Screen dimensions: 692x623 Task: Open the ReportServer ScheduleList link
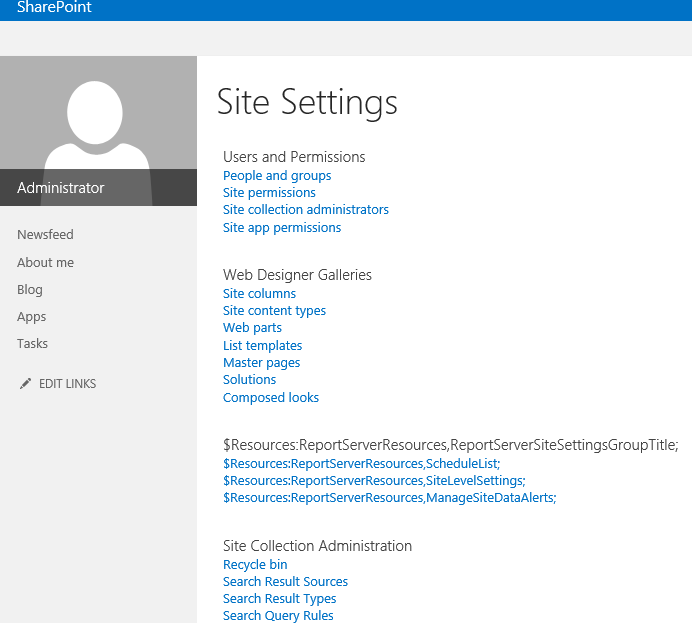[361, 464]
